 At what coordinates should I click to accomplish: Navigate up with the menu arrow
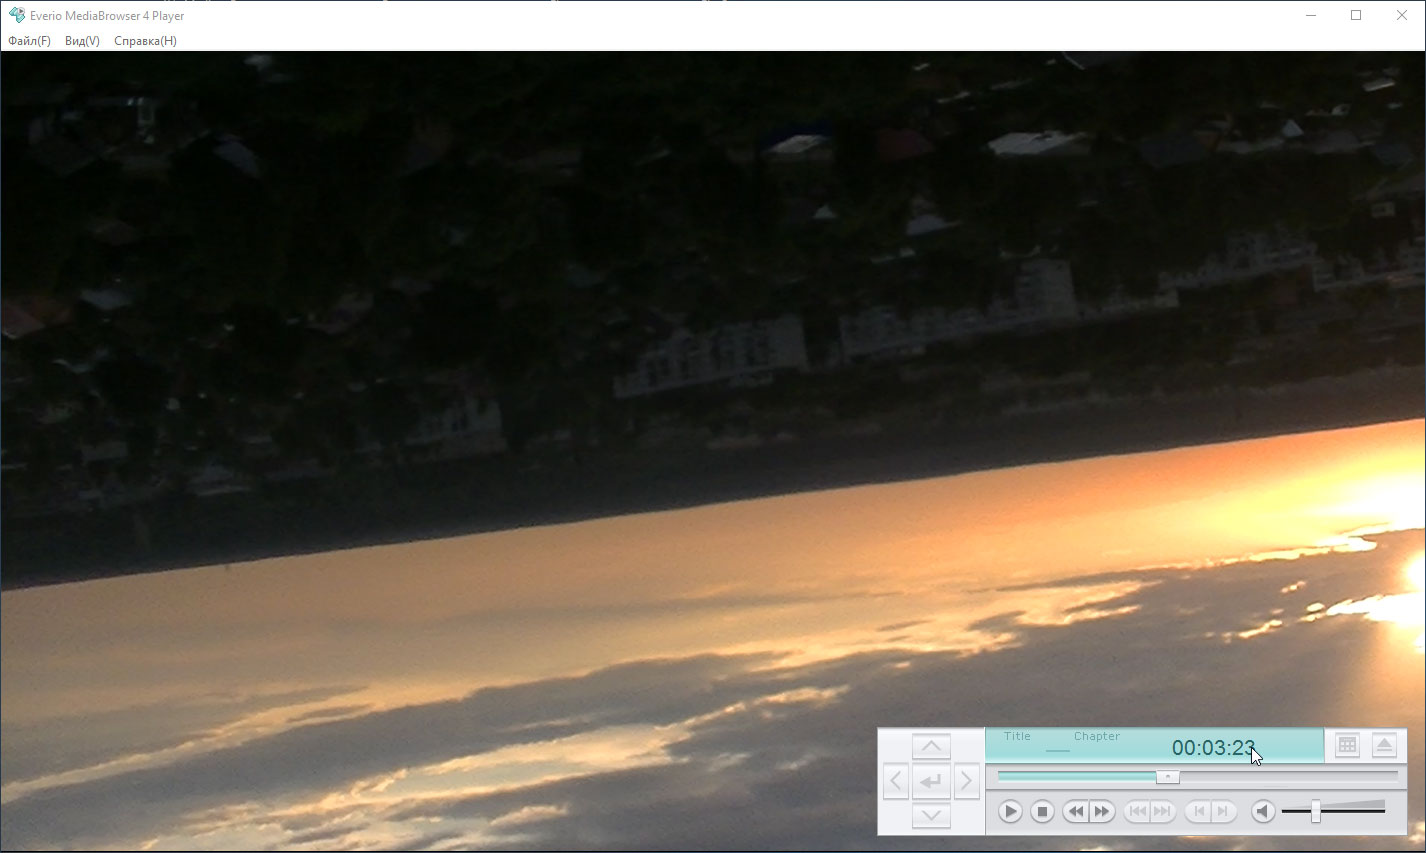931,746
